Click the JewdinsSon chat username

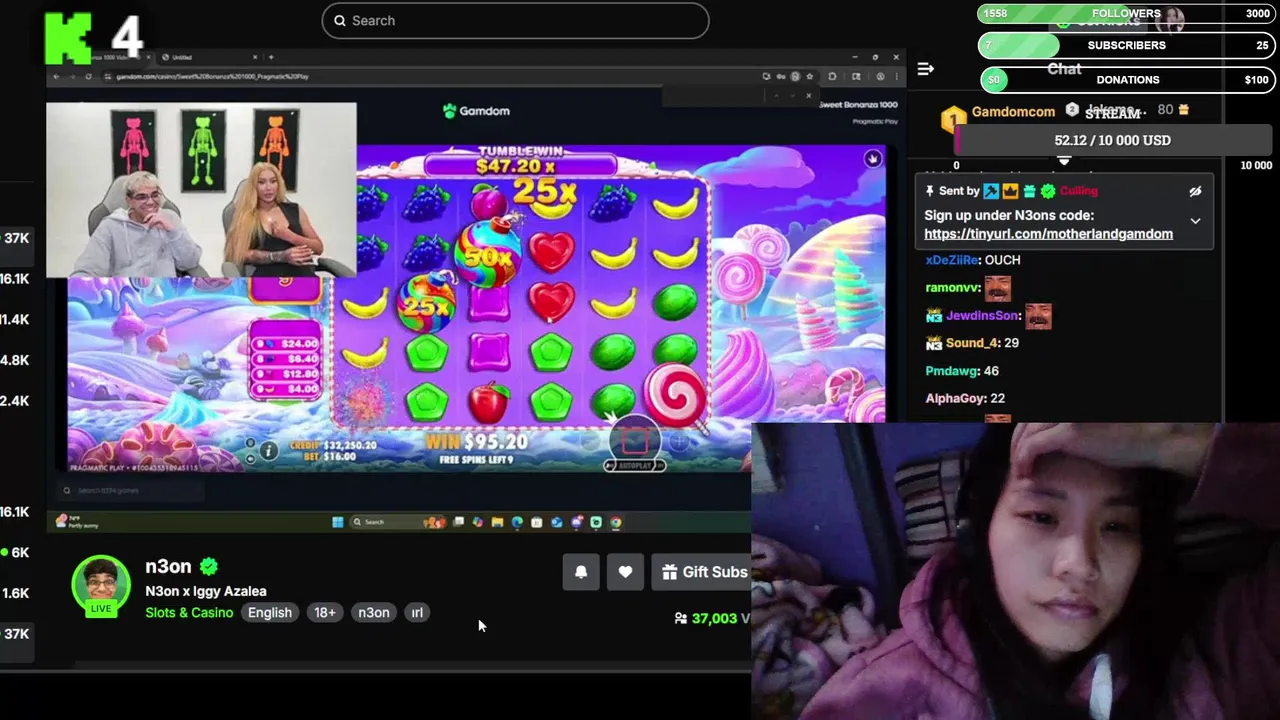[983, 316]
